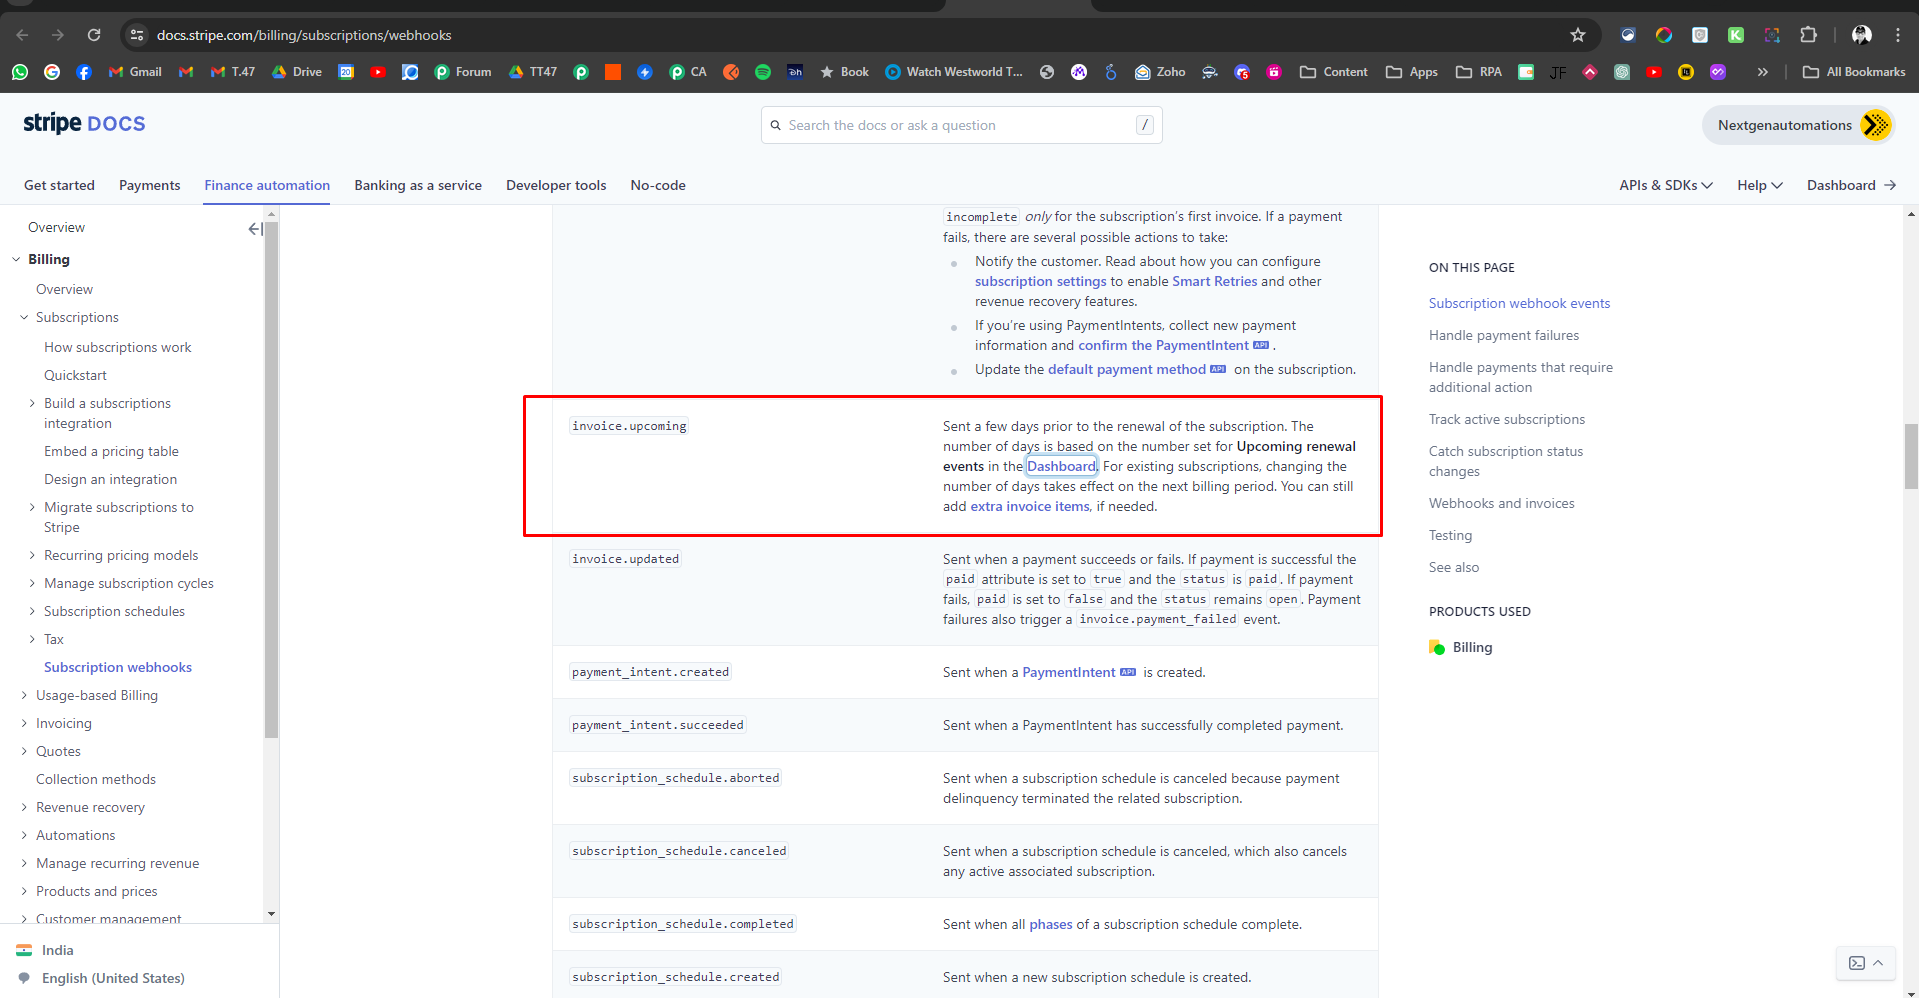Open the Stripe shell terminal icon
This screenshot has height=998, width=1919.
click(x=1857, y=963)
